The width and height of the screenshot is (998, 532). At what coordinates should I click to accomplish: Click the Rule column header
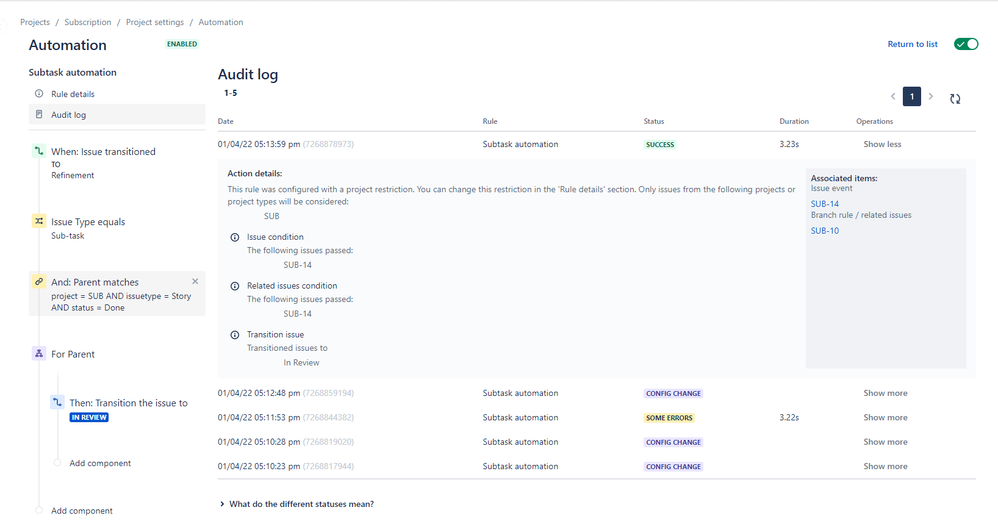pyautogui.click(x=490, y=121)
